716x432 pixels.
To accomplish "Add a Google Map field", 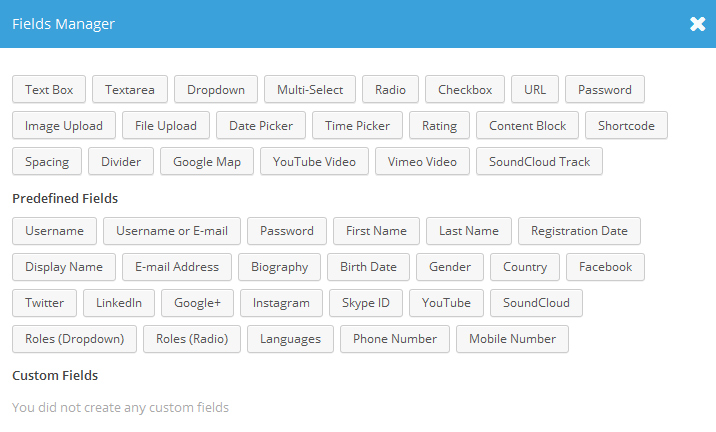I will [207, 161].
